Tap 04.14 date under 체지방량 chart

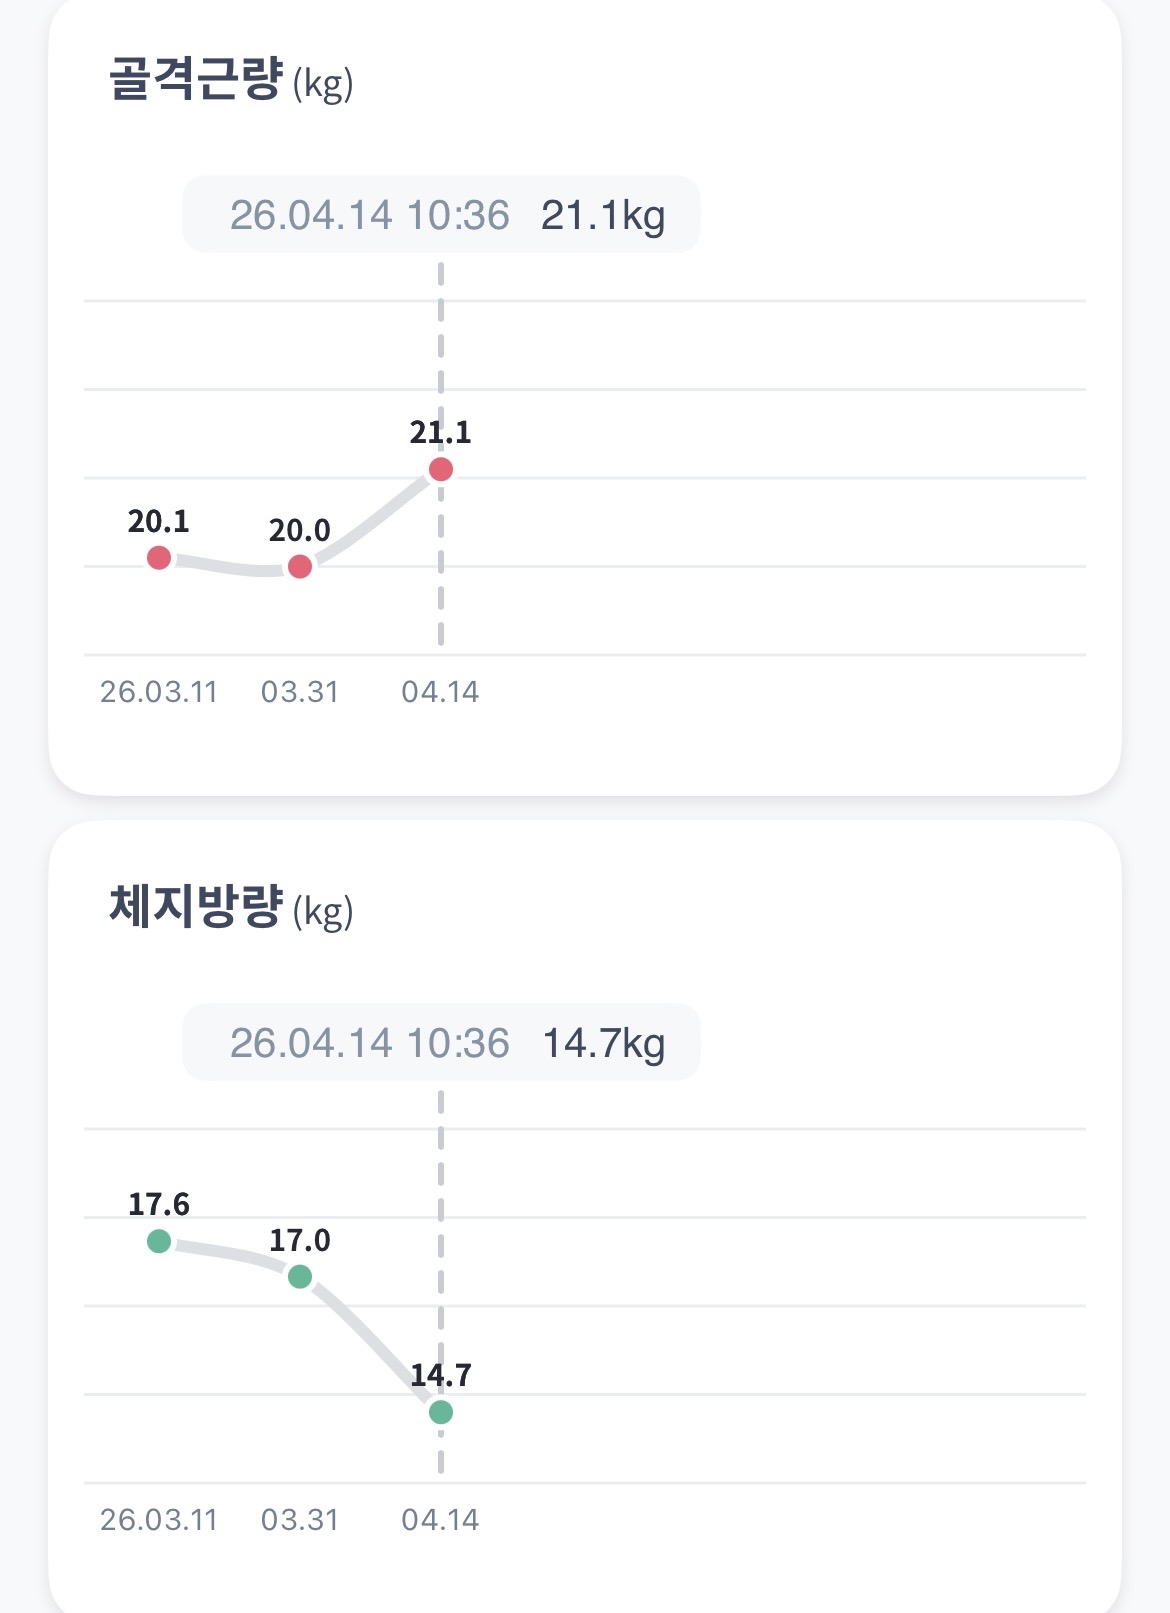440,1520
